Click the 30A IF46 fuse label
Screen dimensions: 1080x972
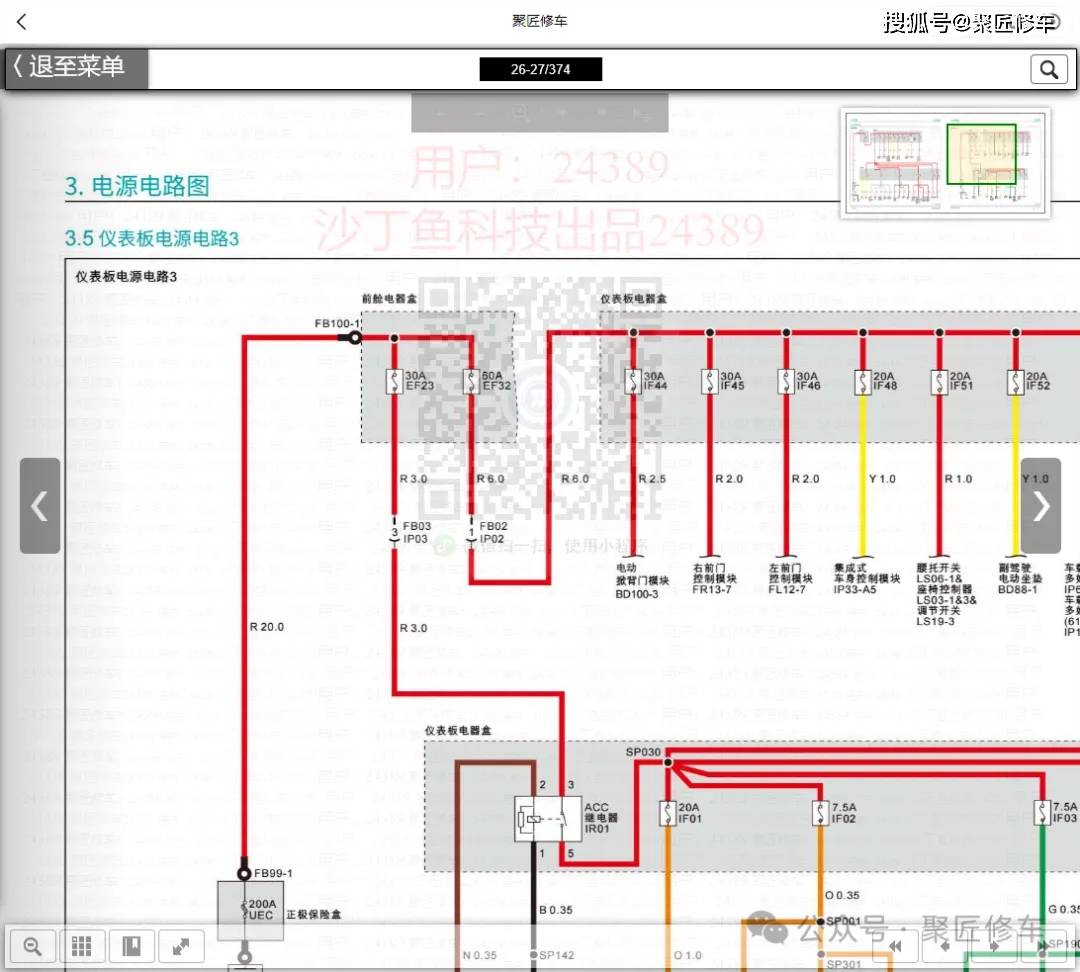[x=808, y=381]
